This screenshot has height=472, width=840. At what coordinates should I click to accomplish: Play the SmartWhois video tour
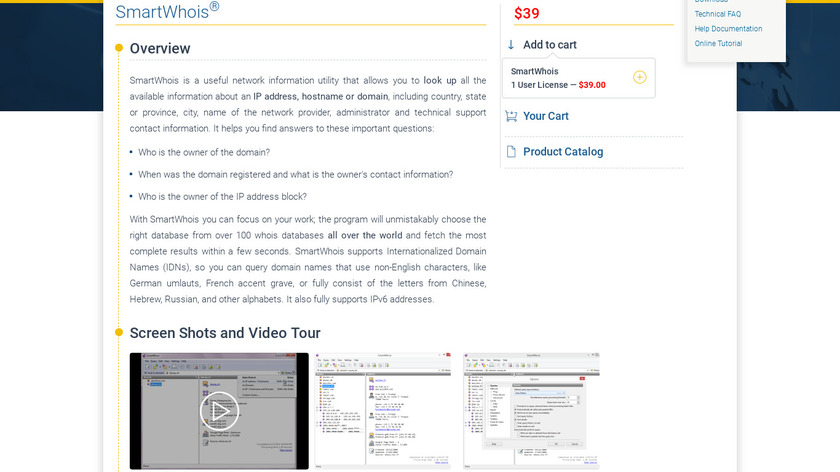(x=219, y=411)
